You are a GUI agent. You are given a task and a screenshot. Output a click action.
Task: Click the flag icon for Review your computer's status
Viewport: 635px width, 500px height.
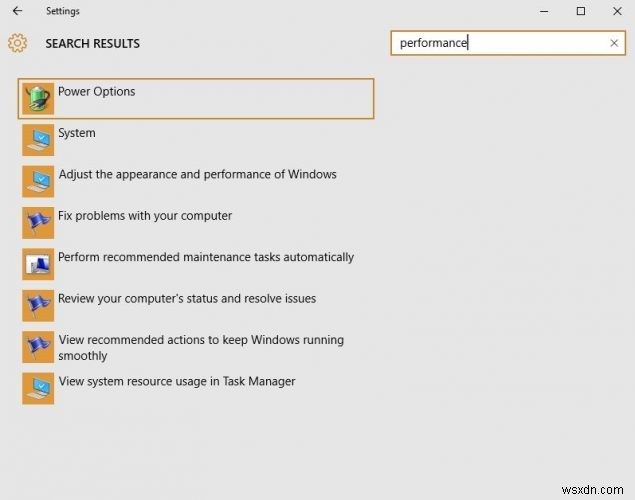38,306
